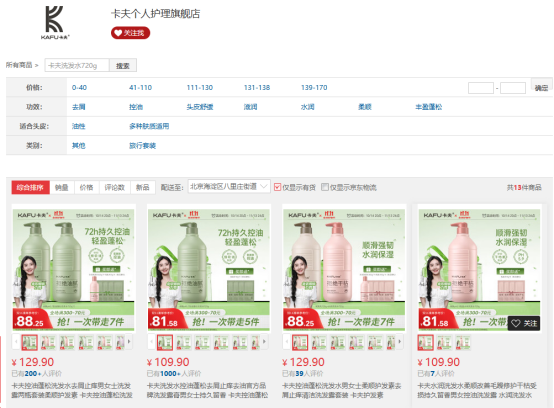Filter by price range 41-110
The image size is (554, 408).
point(140,88)
